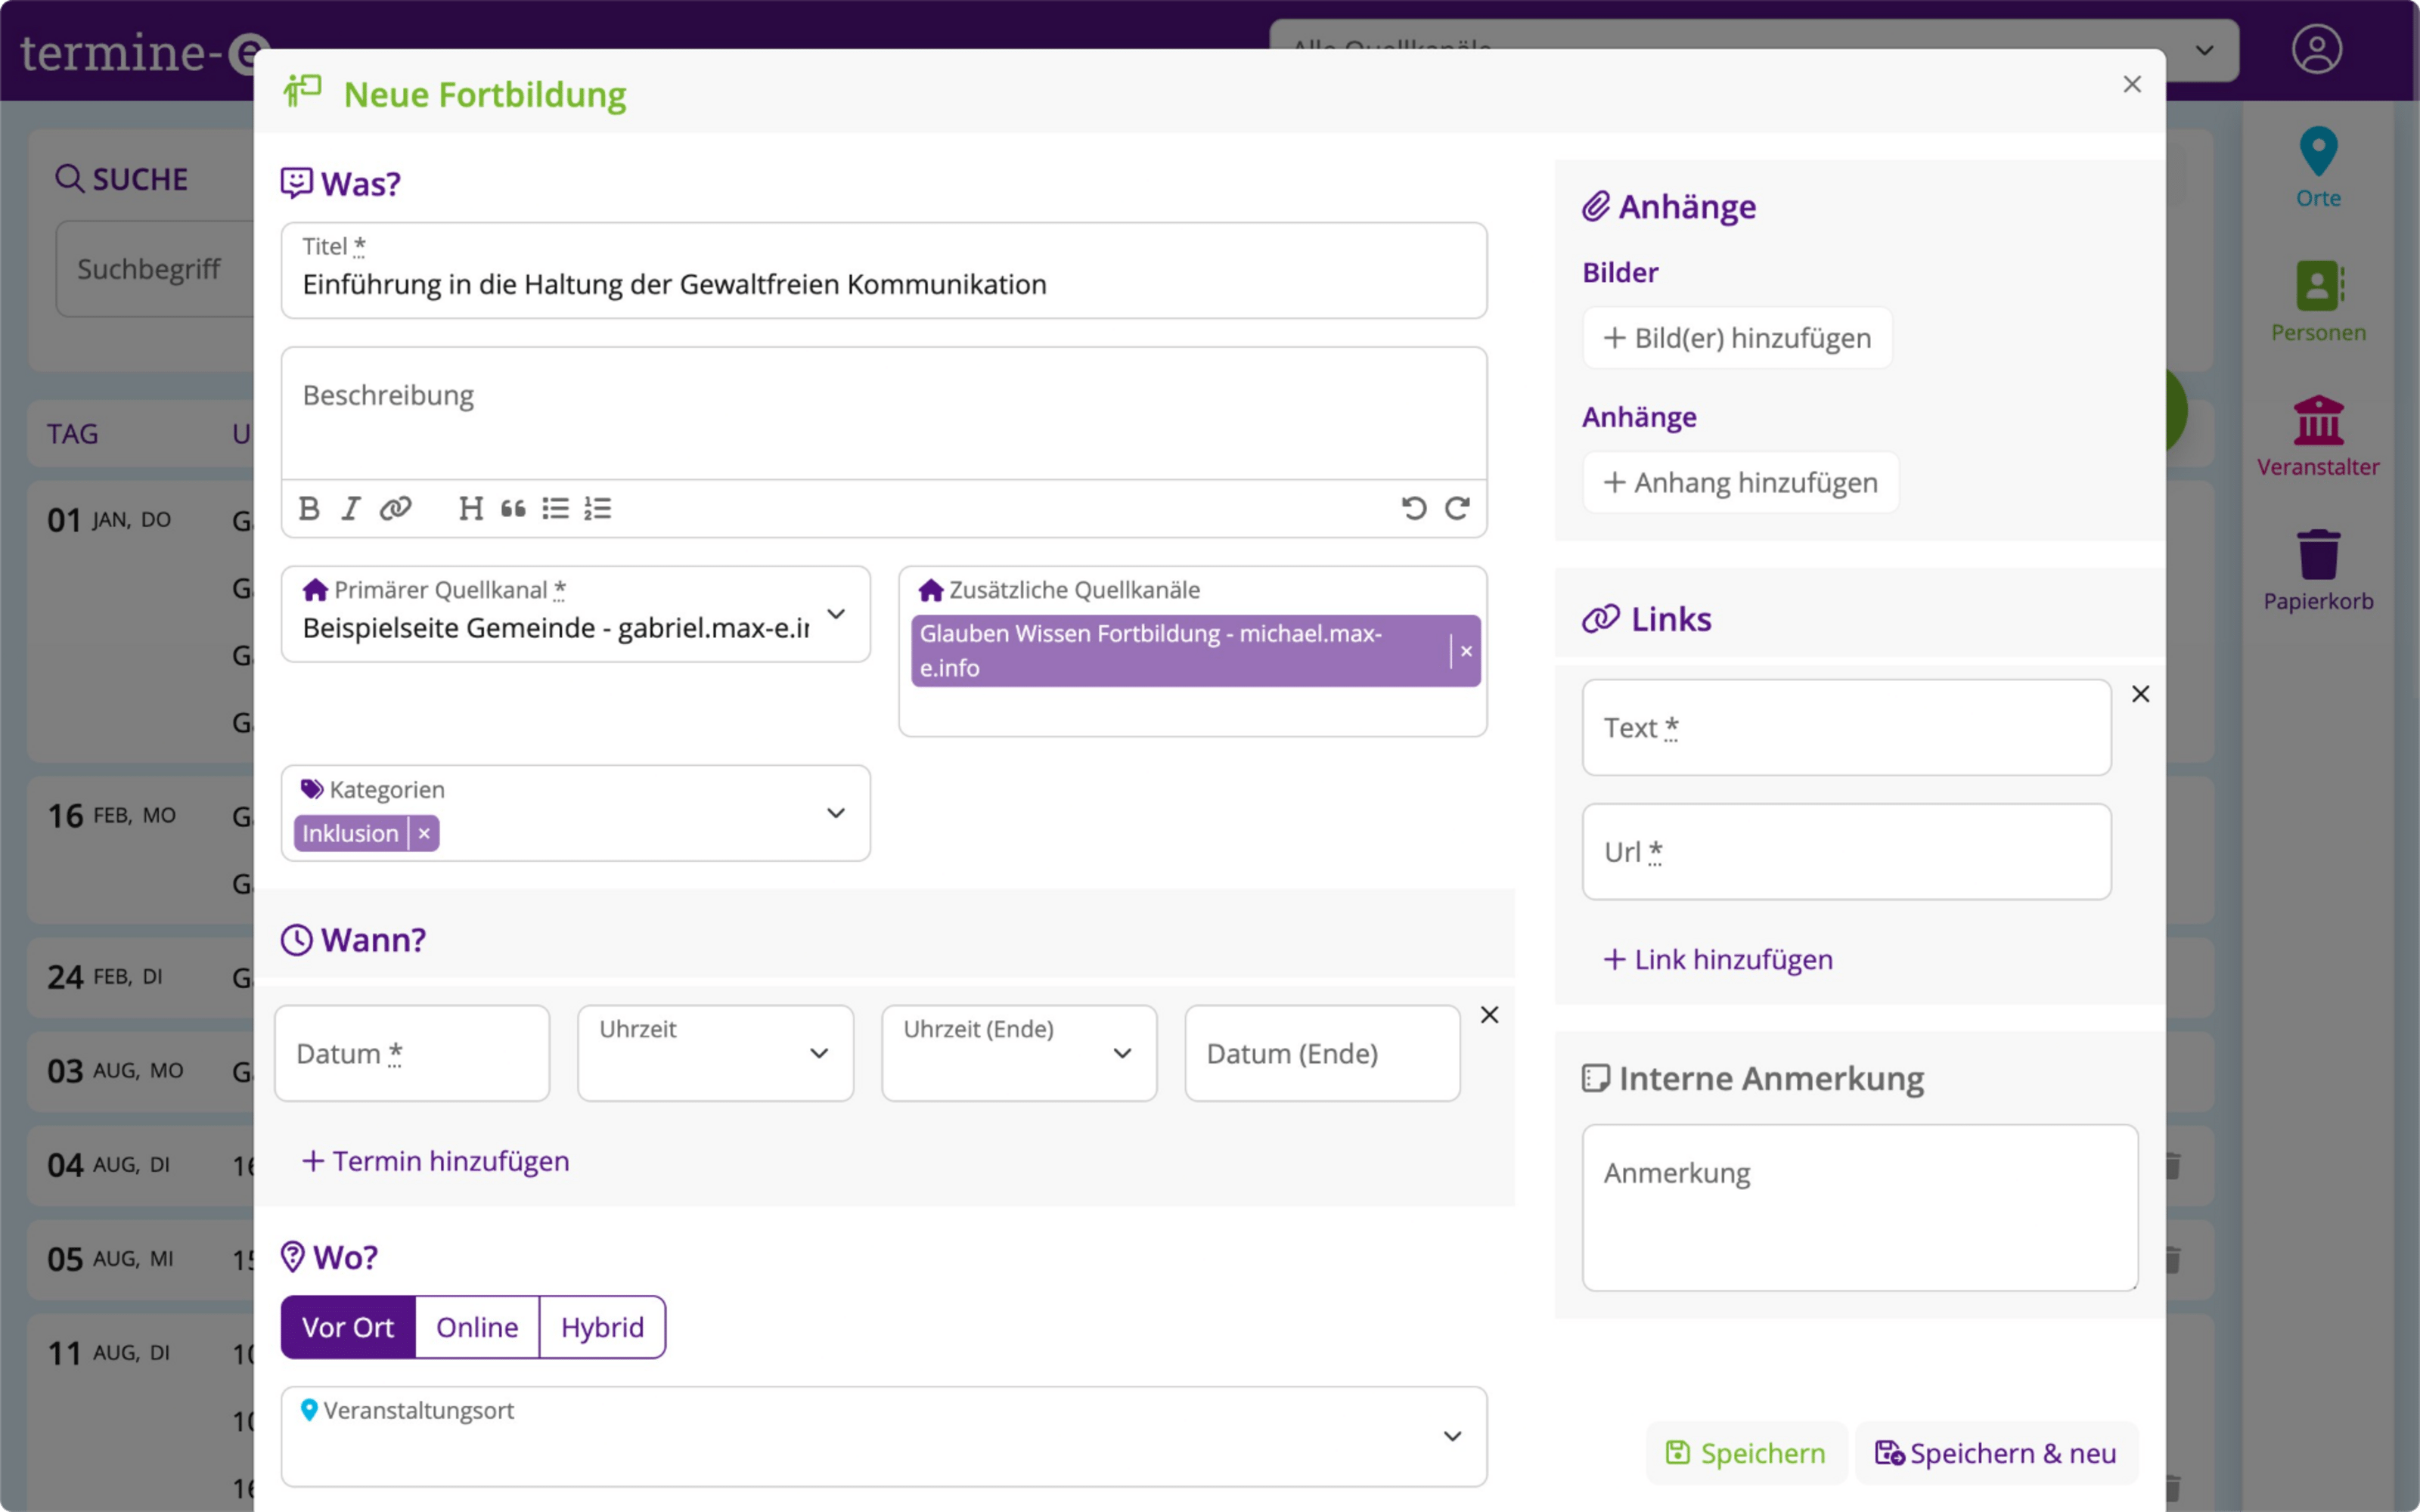Delete the date row in Wann section
The width and height of the screenshot is (2420, 1512).
1489,1015
